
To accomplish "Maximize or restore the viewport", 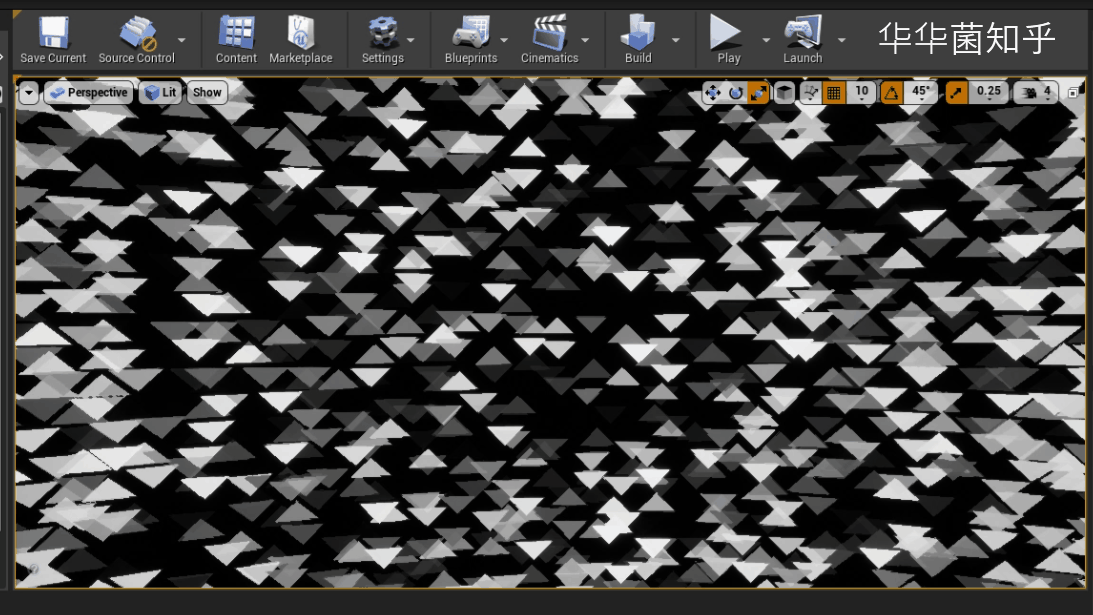I will tap(1073, 92).
